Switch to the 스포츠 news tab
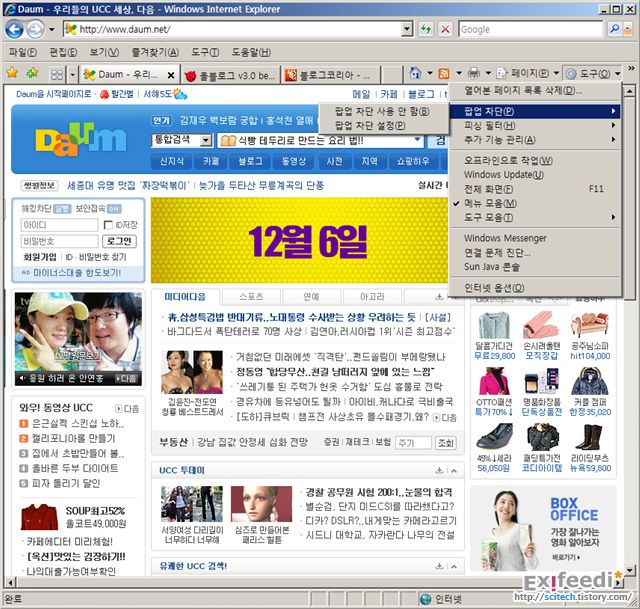 pyautogui.click(x=251, y=297)
